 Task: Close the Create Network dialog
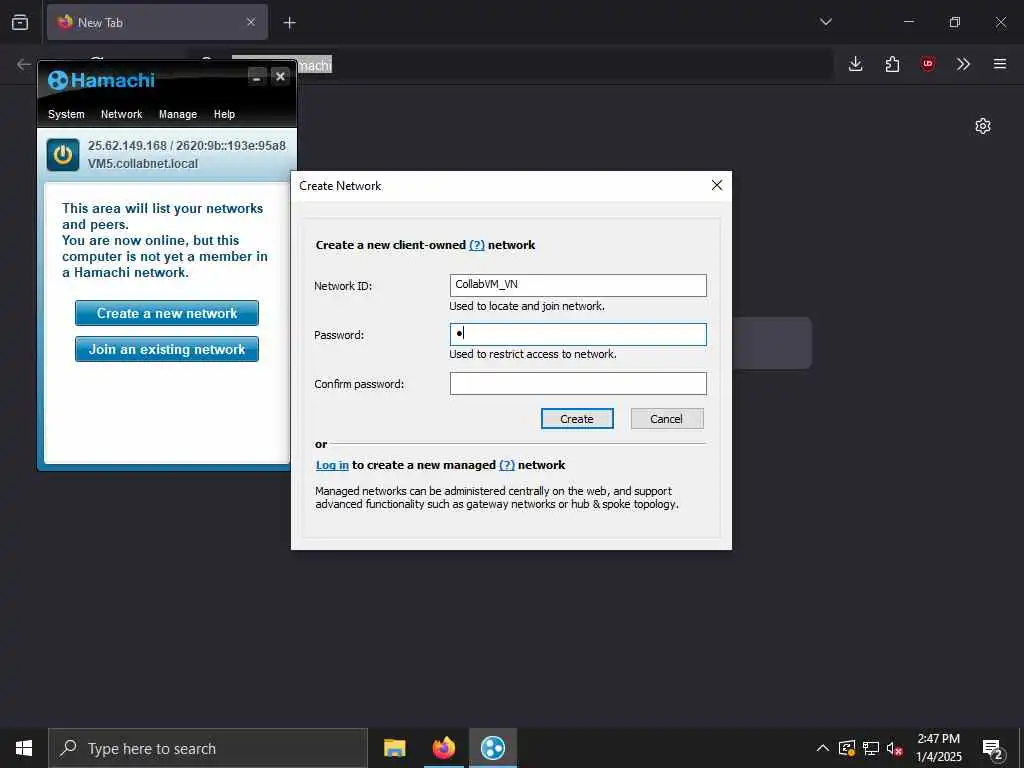(716, 185)
